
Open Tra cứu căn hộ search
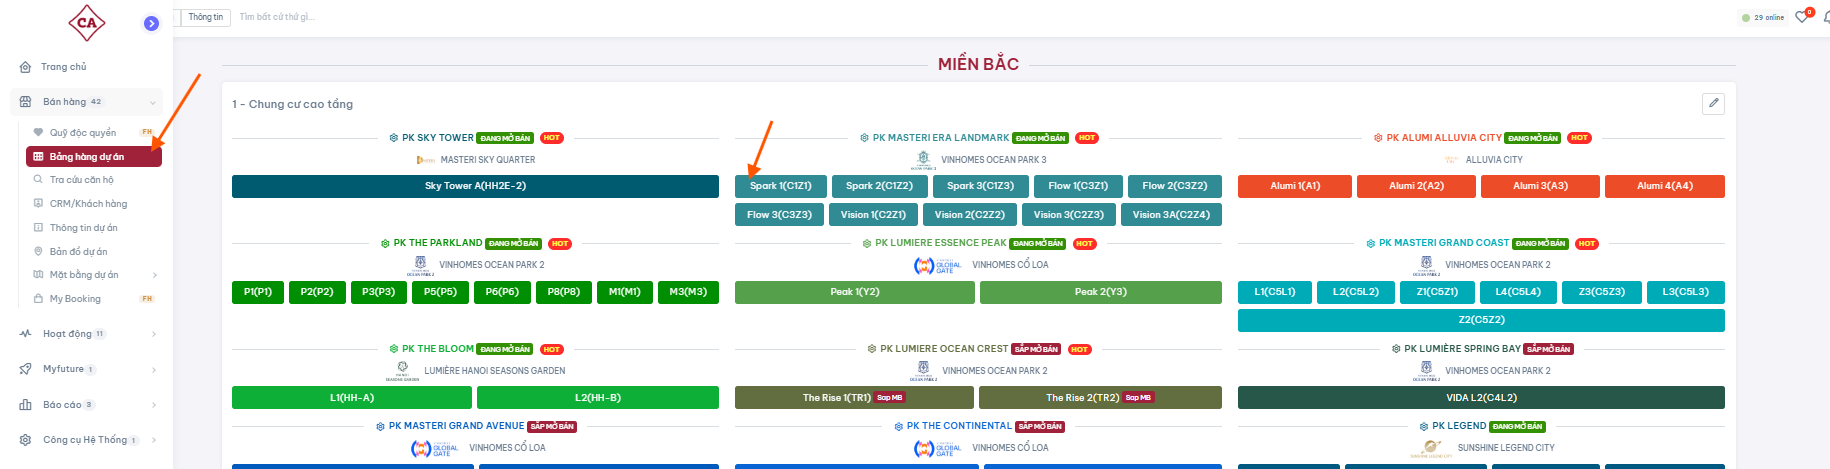tap(82, 180)
